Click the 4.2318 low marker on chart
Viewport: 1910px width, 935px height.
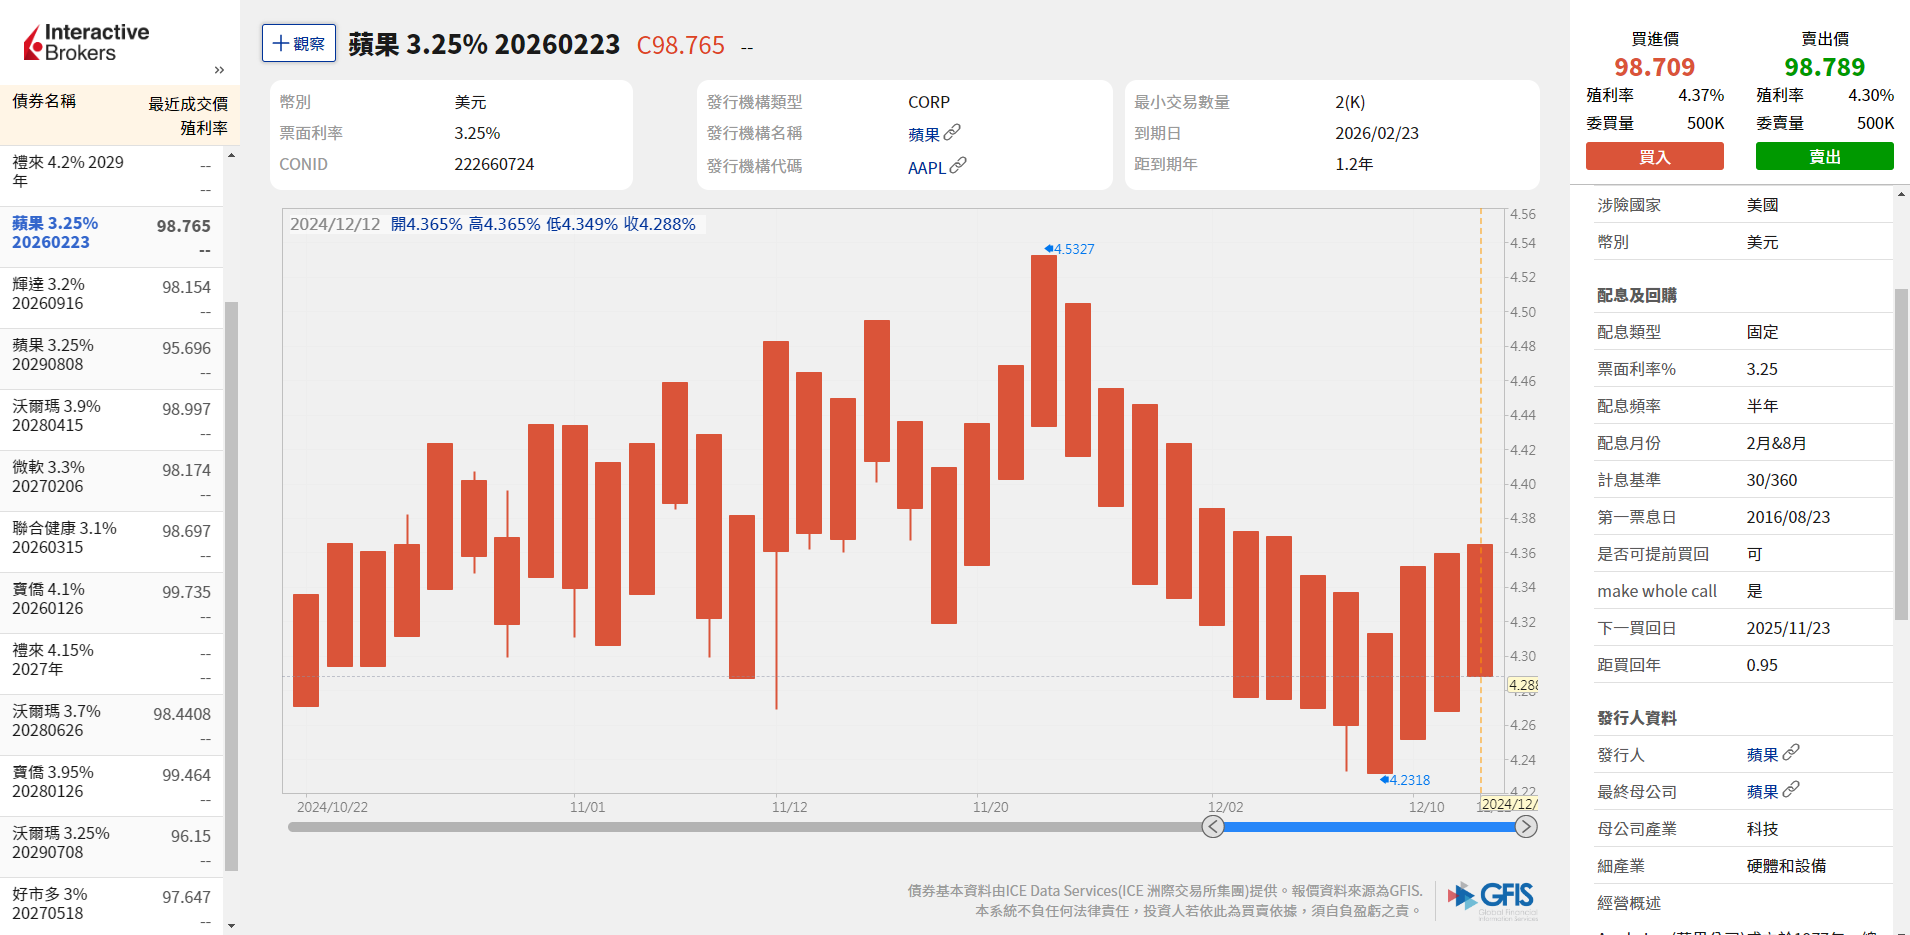(x=1405, y=780)
